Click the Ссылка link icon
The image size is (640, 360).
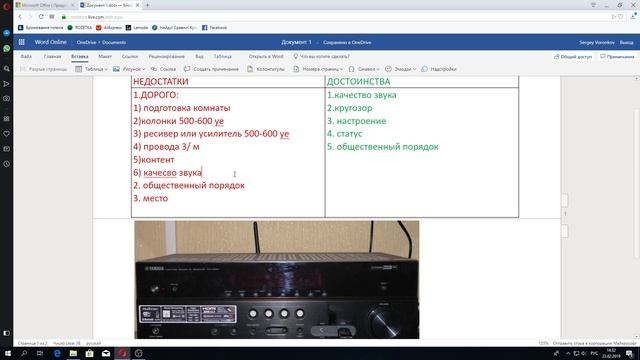coord(154,69)
